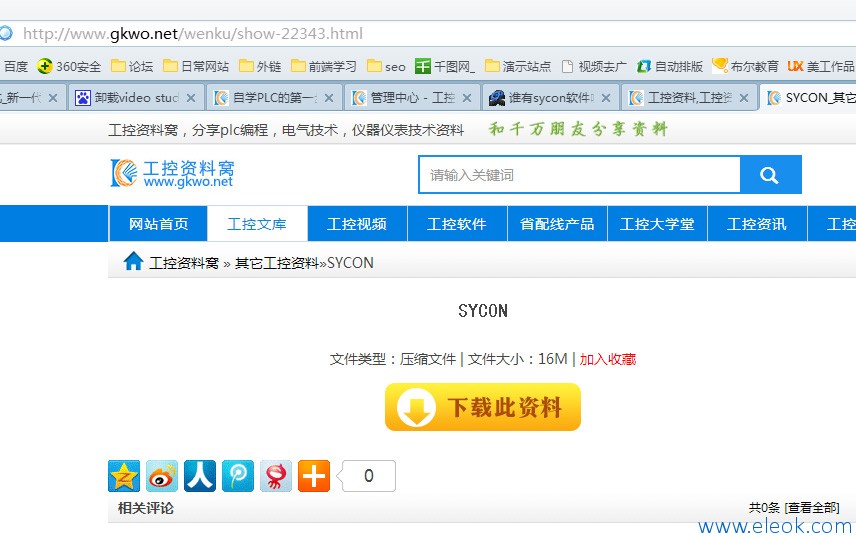The width and height of the screenshot is (856, 538).
Task: Click 其它工控资料 breadcrumb link
Action: click(x=276, y=263)
